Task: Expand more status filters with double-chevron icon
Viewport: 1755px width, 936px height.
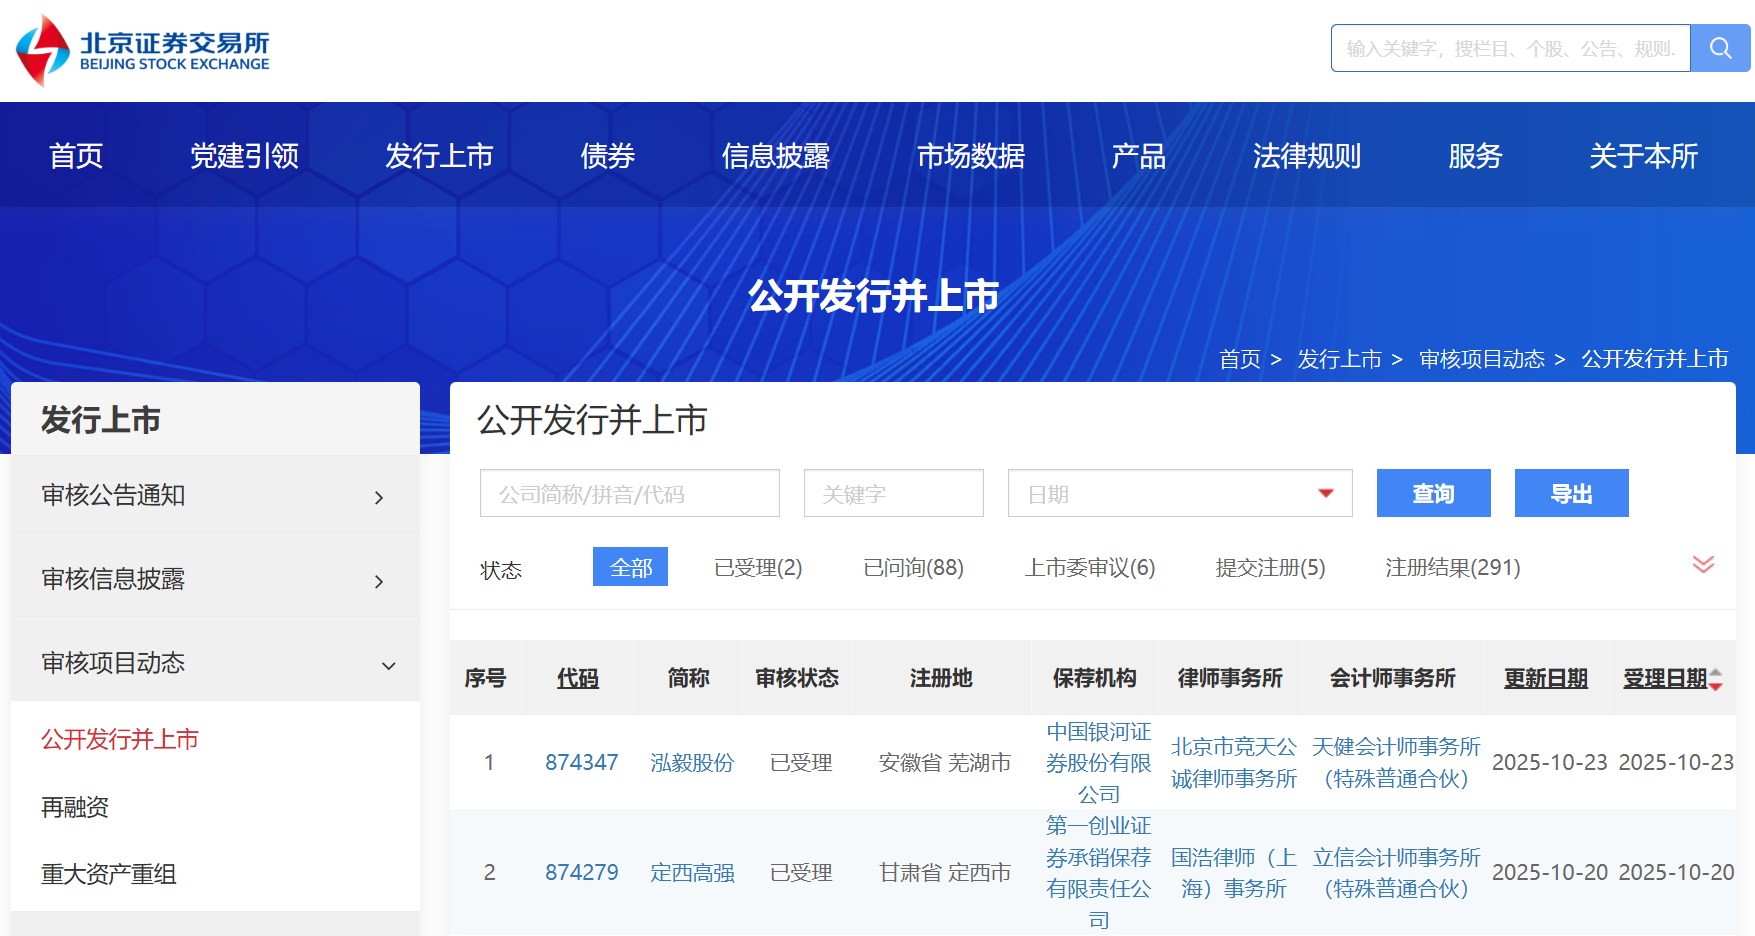Action: pyautogui.click(x=1703, y=565)
